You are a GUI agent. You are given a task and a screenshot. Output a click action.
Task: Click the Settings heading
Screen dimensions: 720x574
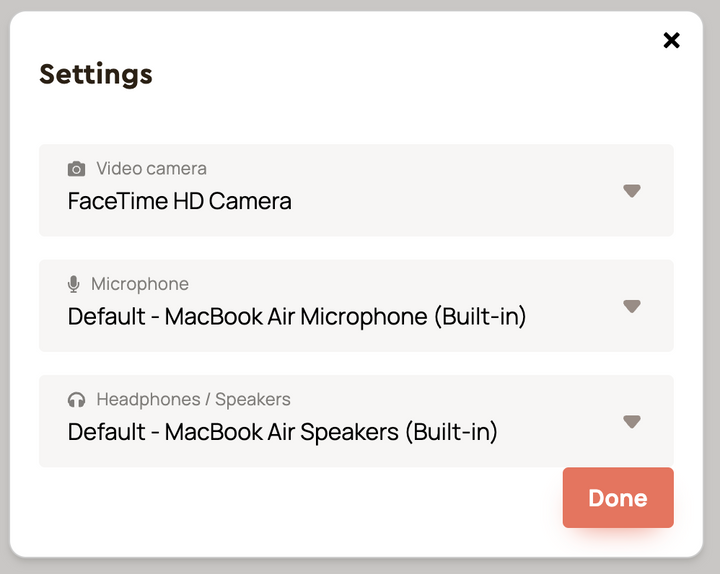tap(96, 74)
